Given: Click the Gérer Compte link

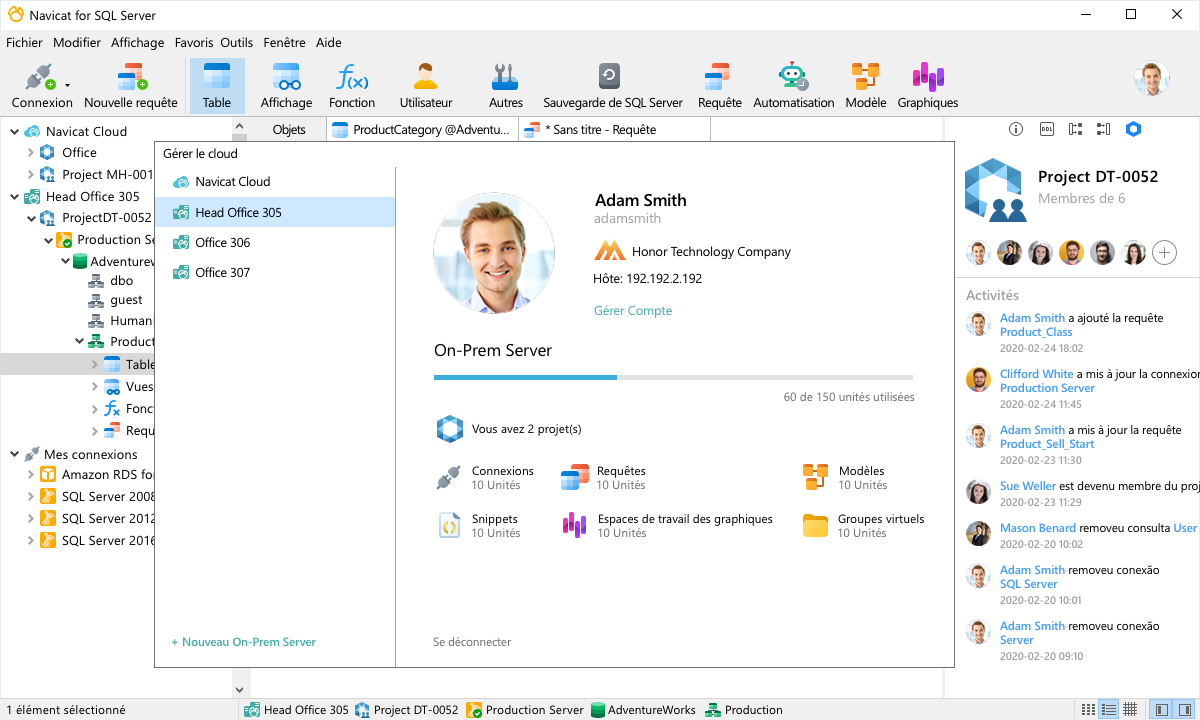Looking at the screenshot, I should pyautogui.click(x=633, y=311).
